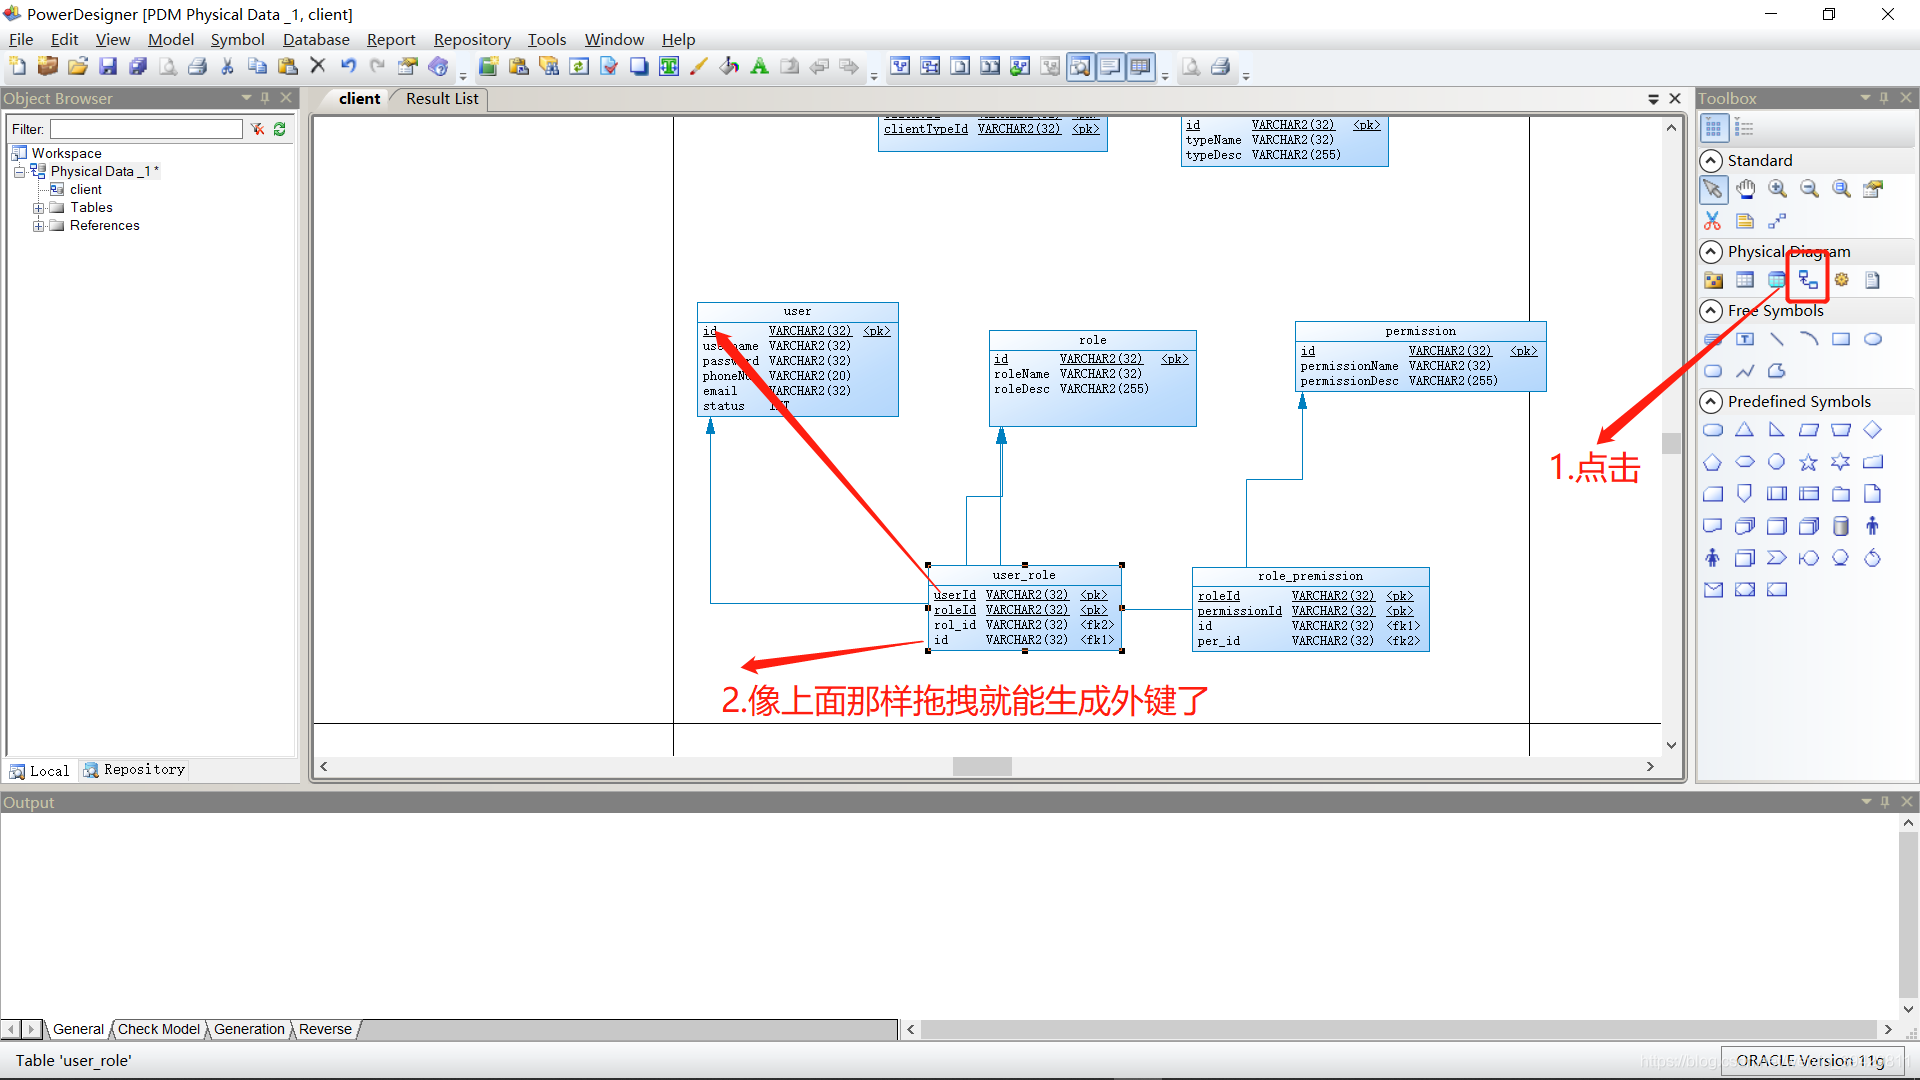The image size is (1920, 1080).
Task: Collapse the Free Symbols section
Action: [x=1711, y=311]
